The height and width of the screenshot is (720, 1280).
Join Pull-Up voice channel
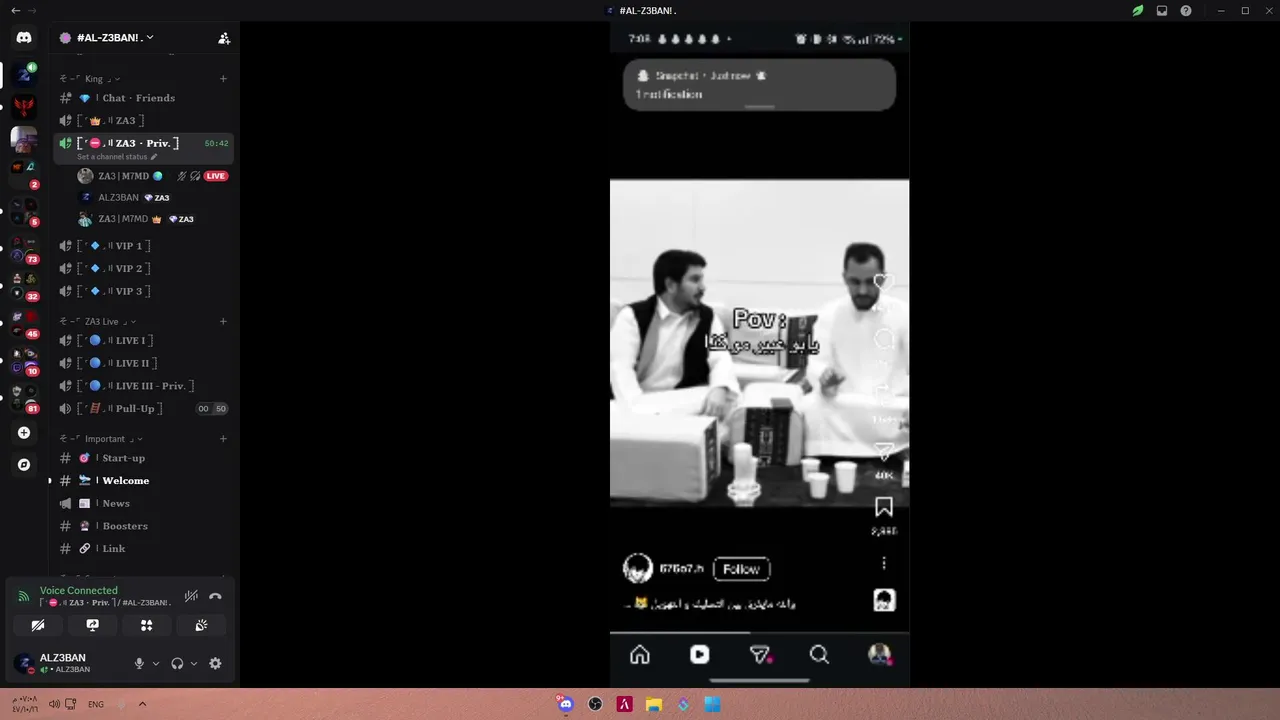click(x=143, y=409)
